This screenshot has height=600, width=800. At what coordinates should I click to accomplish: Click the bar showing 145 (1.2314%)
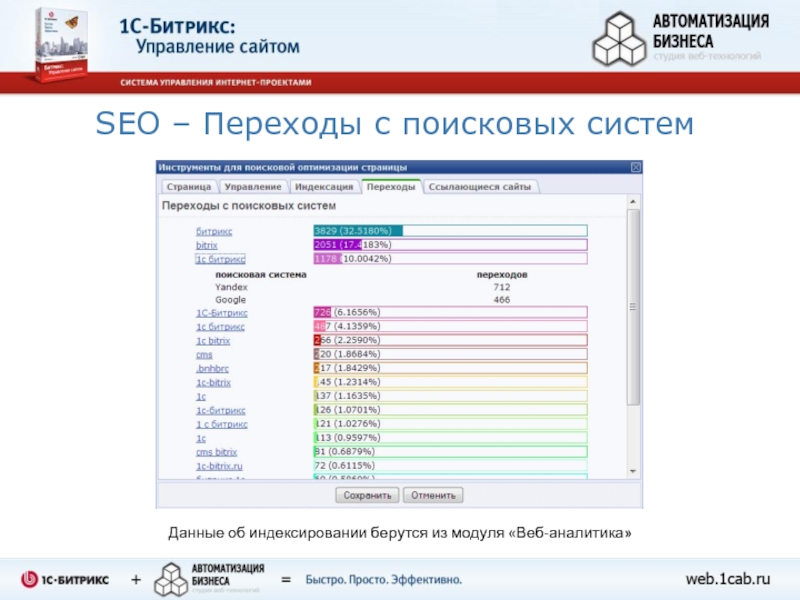click(x=451, y=382)
